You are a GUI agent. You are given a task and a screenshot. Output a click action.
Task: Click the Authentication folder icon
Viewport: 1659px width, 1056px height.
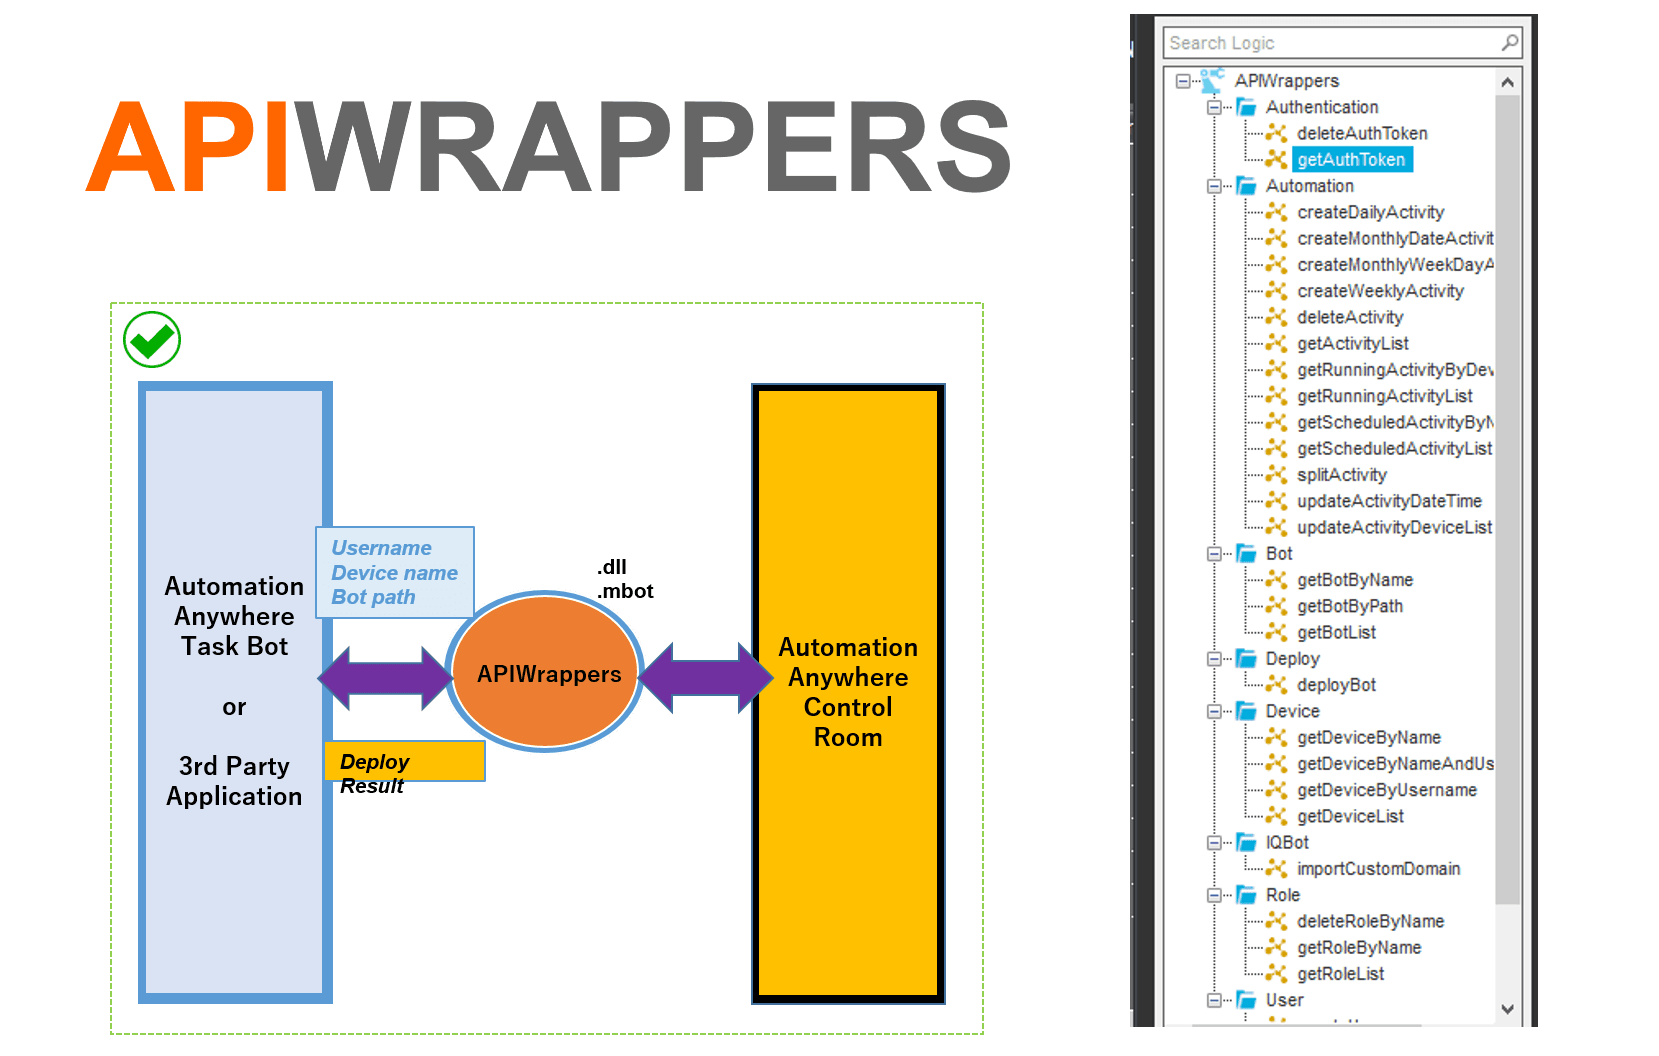tap(1246, 107)
